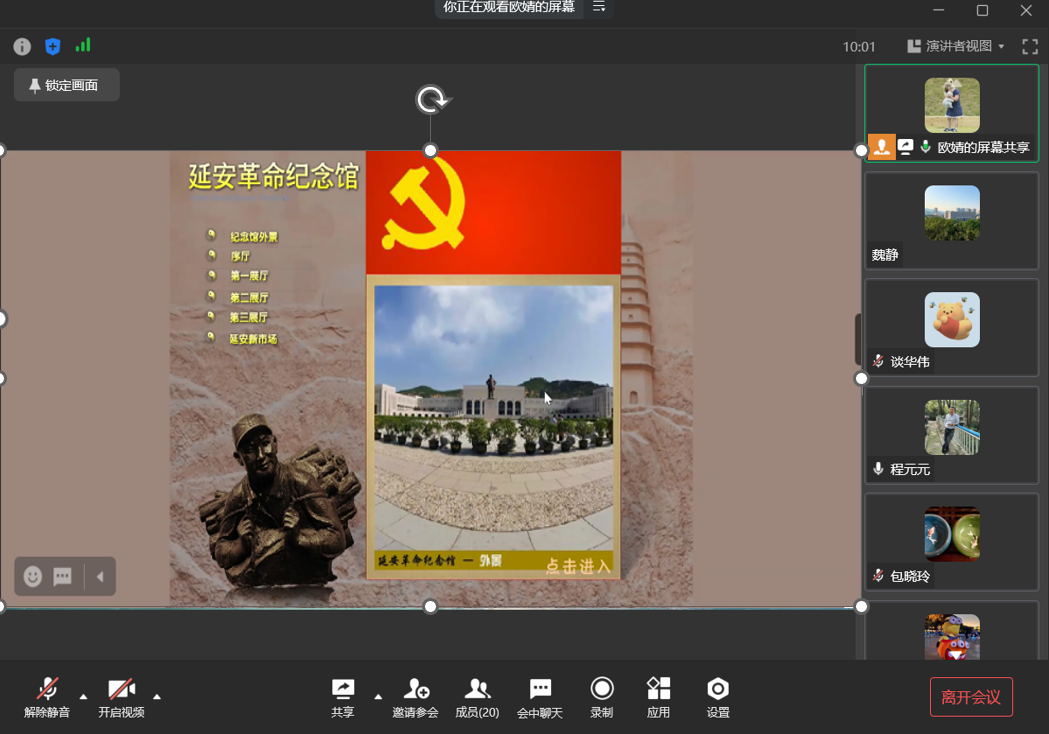Click the red Leave Meeting button
Viewport: 1049px width, 734px height.
click(x=971, y=697)
